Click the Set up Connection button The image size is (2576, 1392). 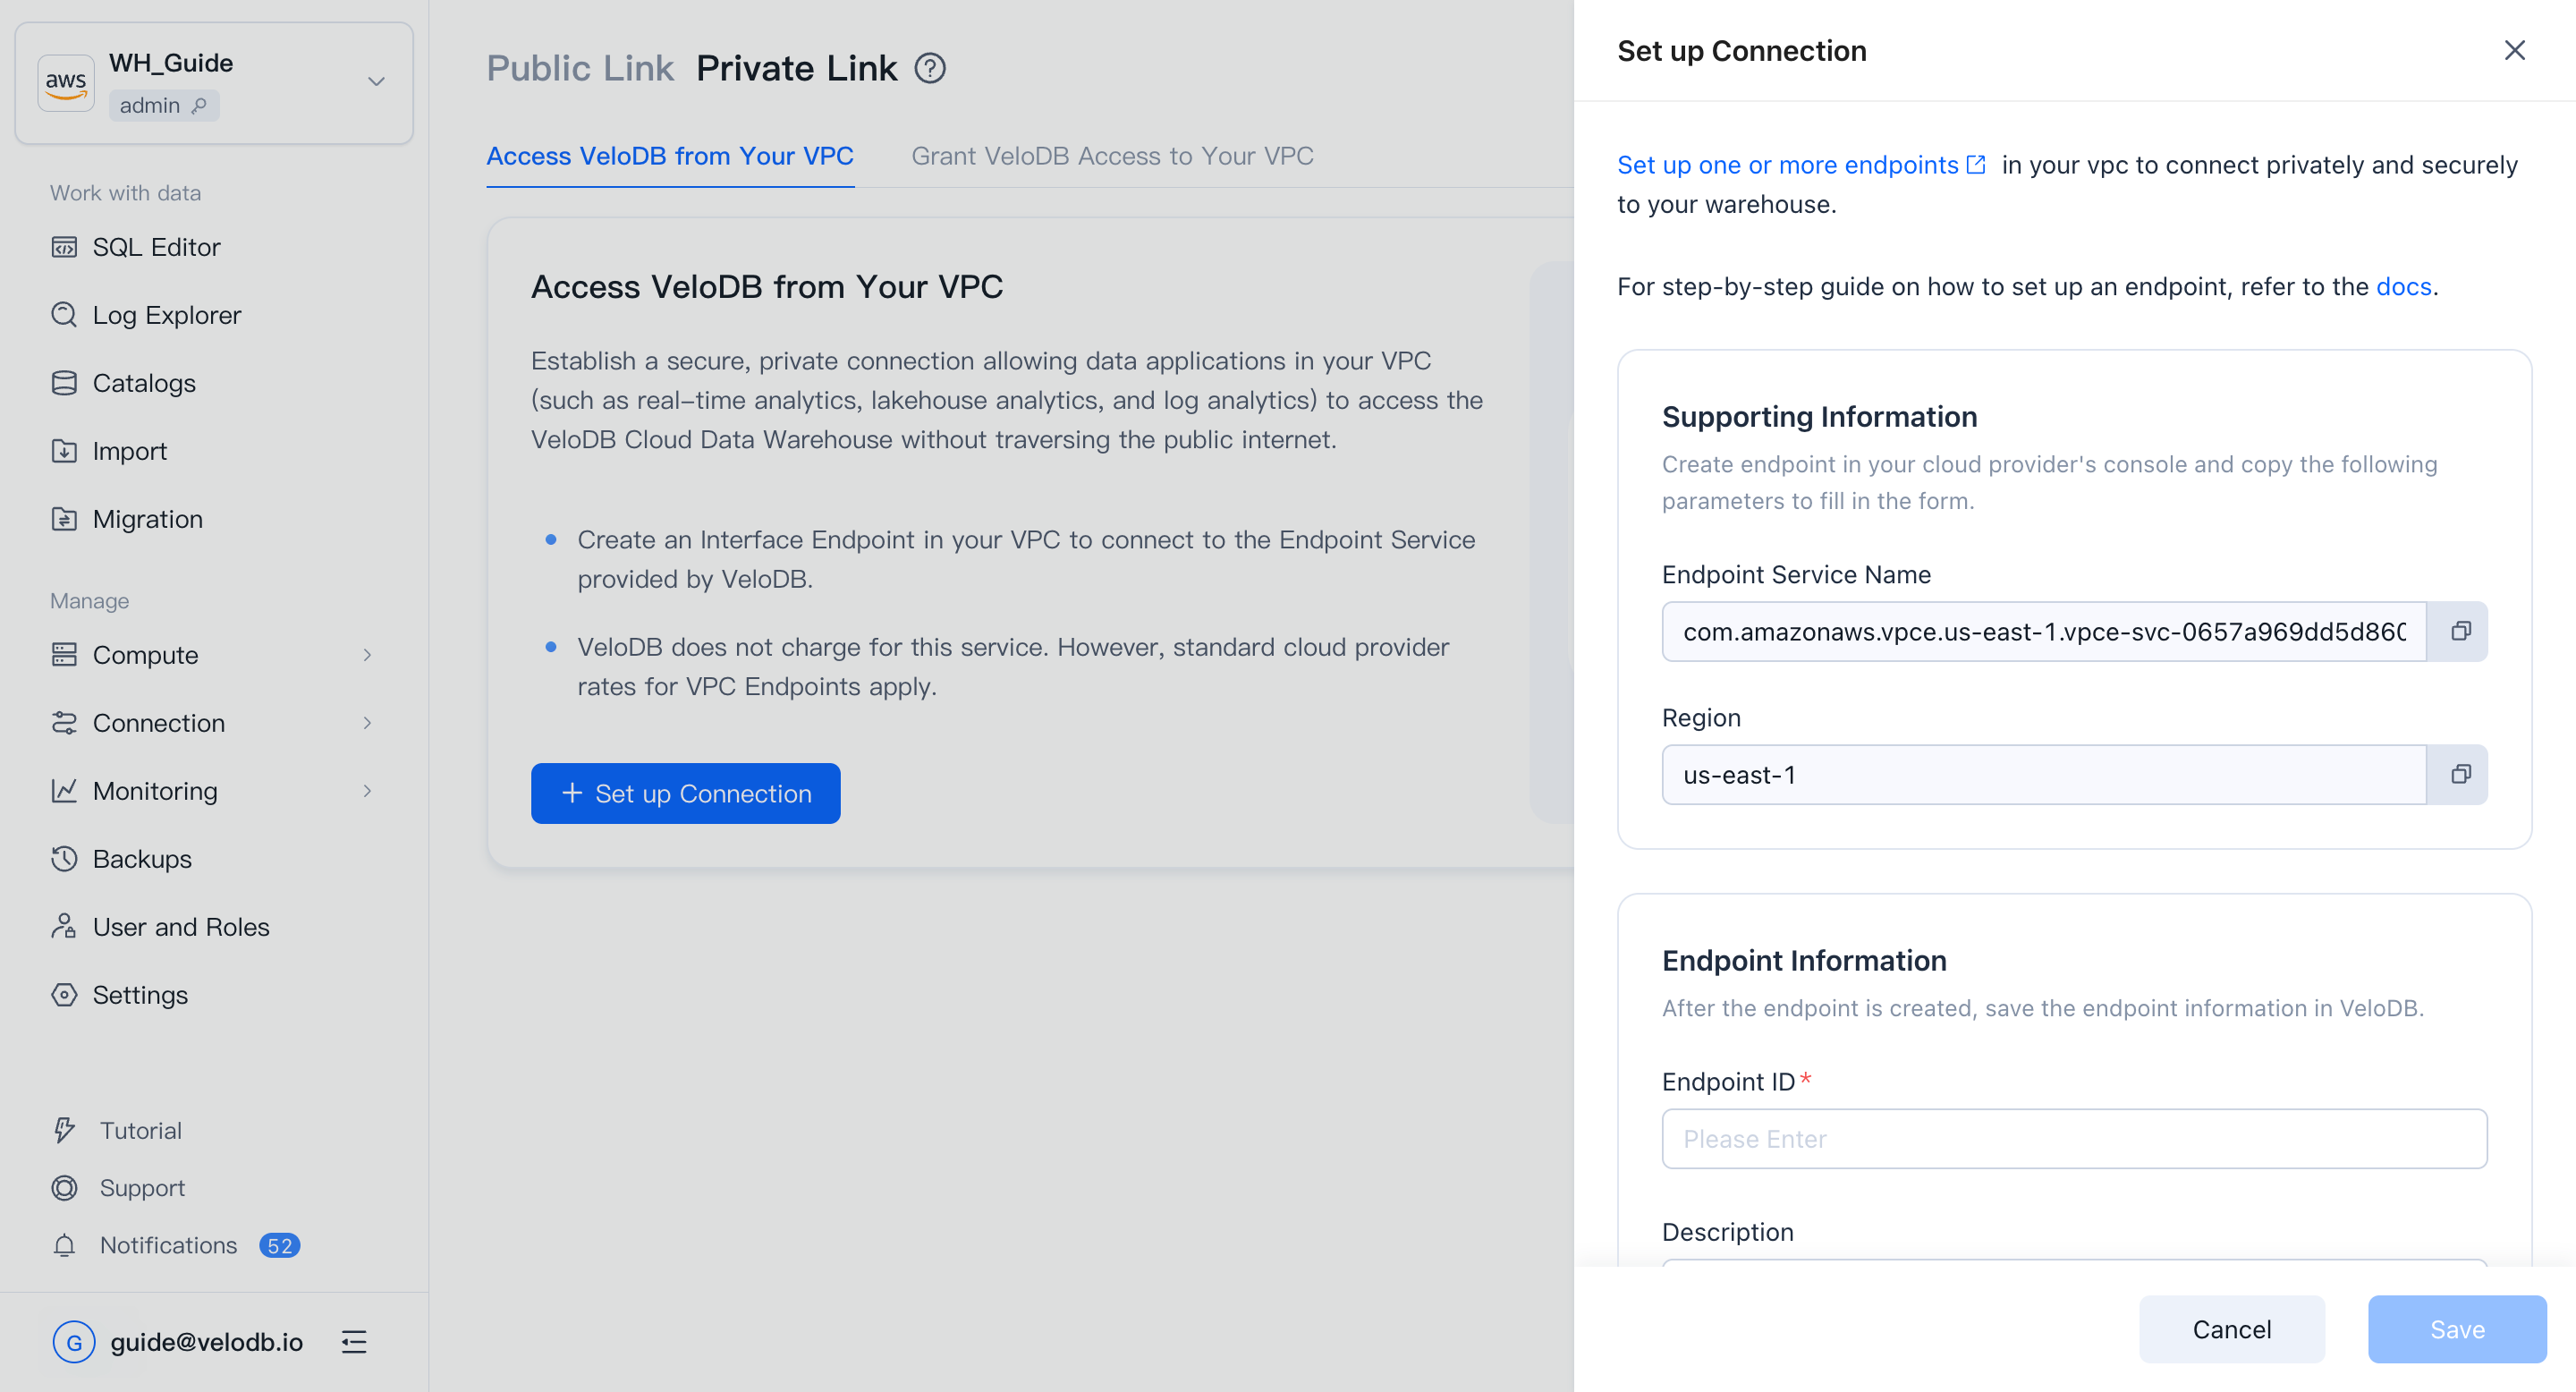[x=685, y=793]
